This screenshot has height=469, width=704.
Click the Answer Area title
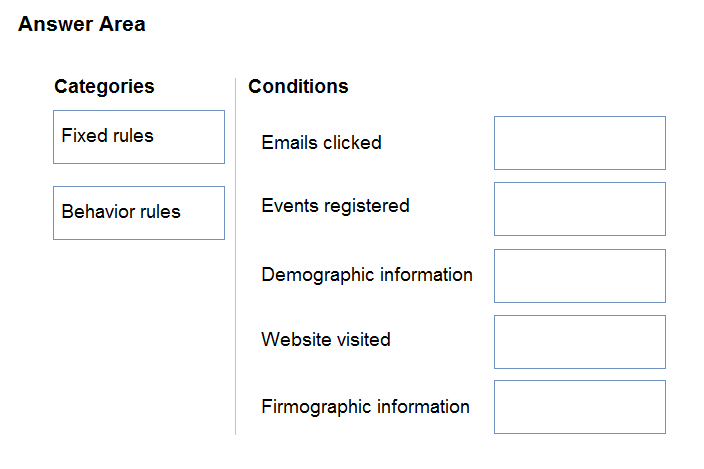pyautogui.click(x=82, y=24)
